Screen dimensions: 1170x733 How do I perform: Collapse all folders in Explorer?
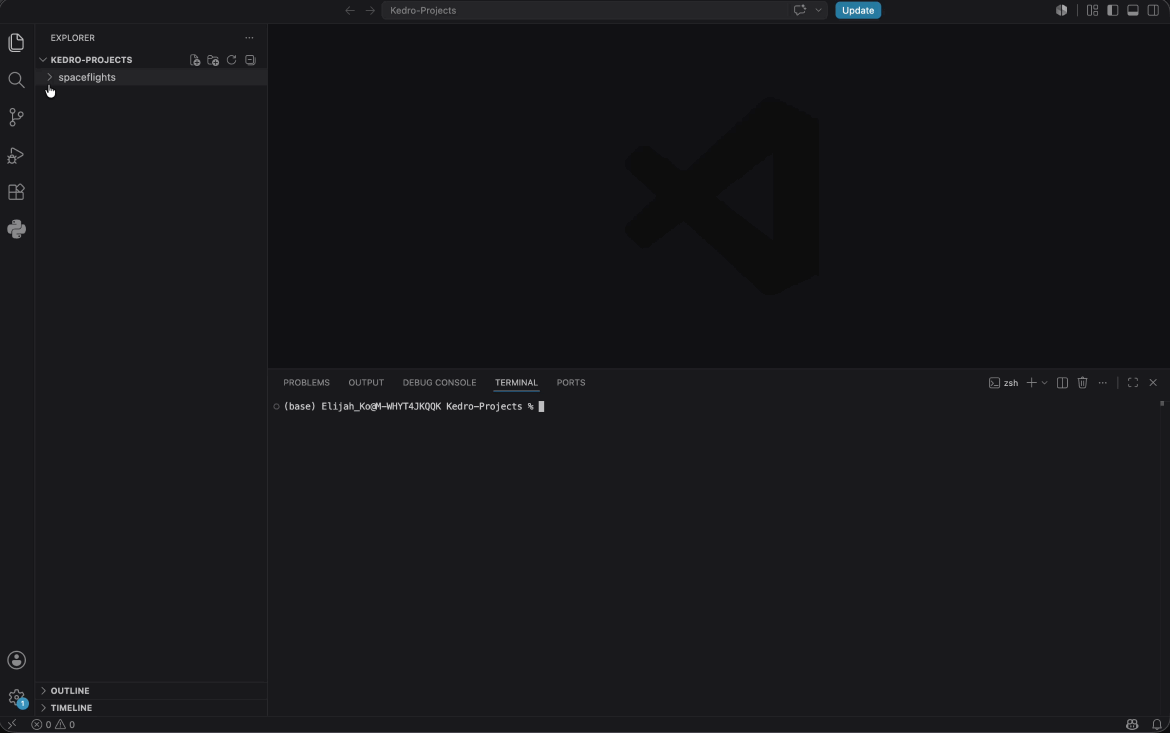[x=251, y=60]
